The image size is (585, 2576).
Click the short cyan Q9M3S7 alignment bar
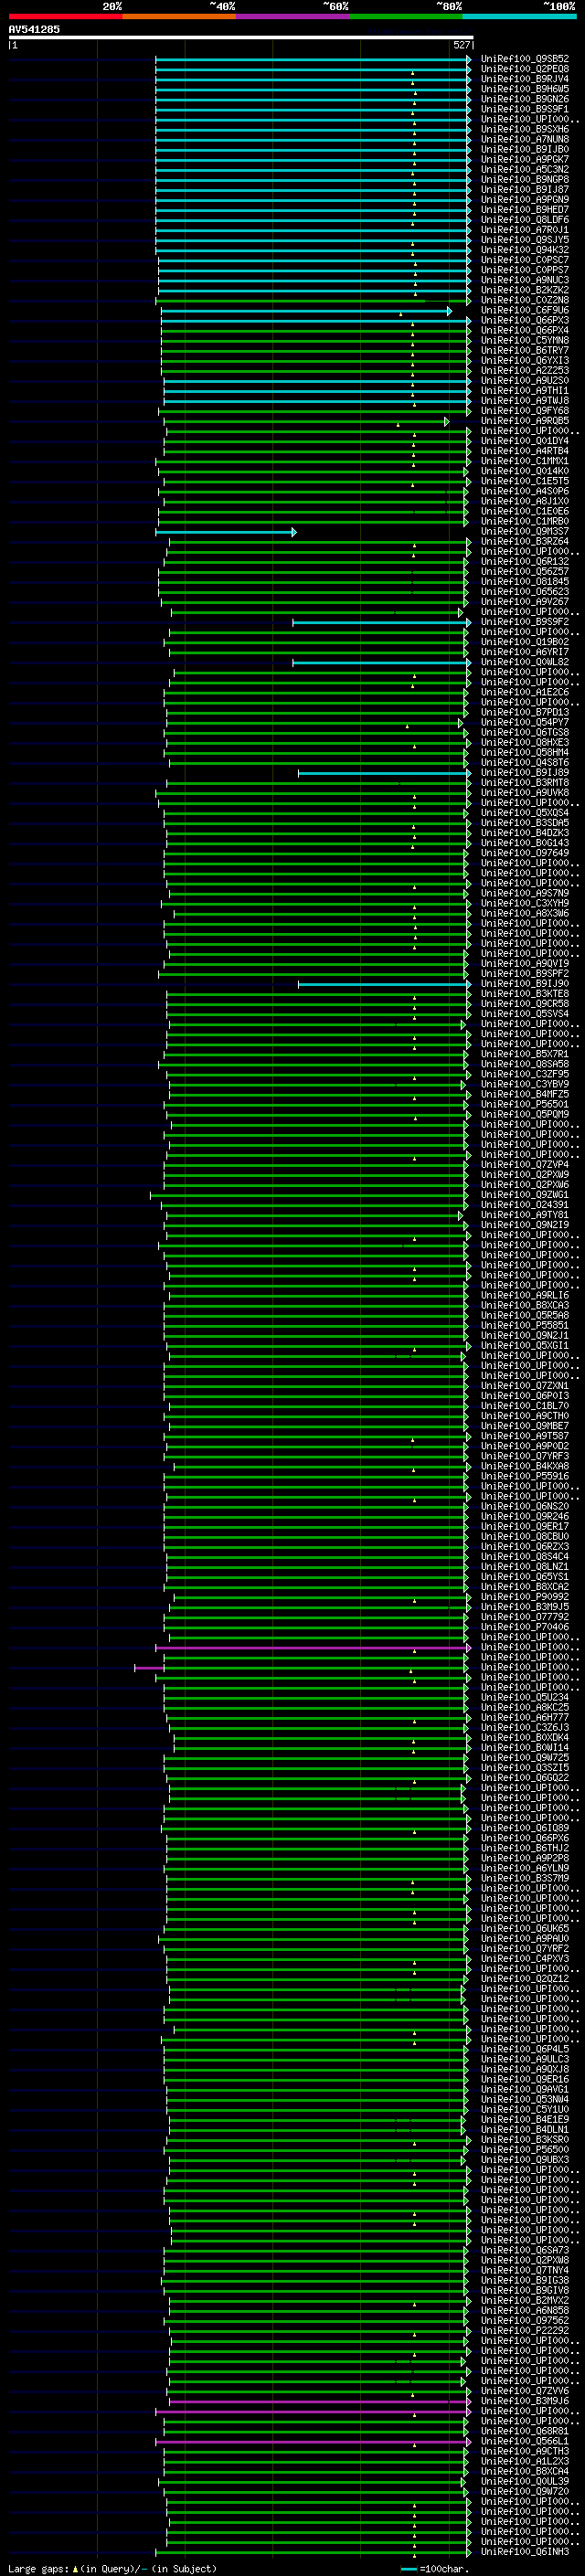click(x=226, y=532)
